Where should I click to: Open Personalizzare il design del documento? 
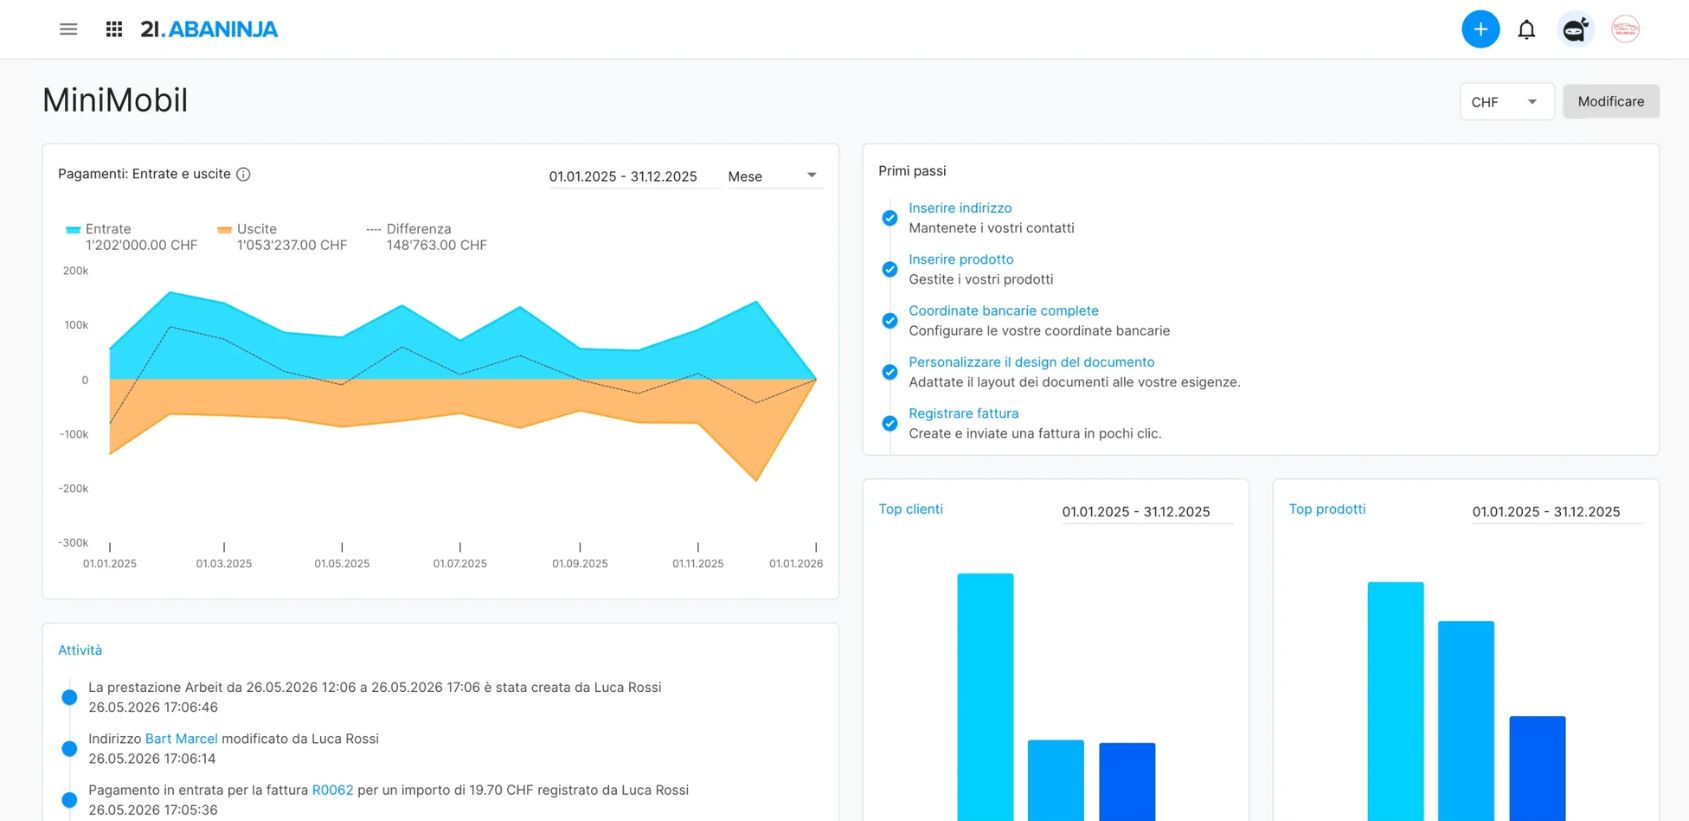(x=1031, y=362)
